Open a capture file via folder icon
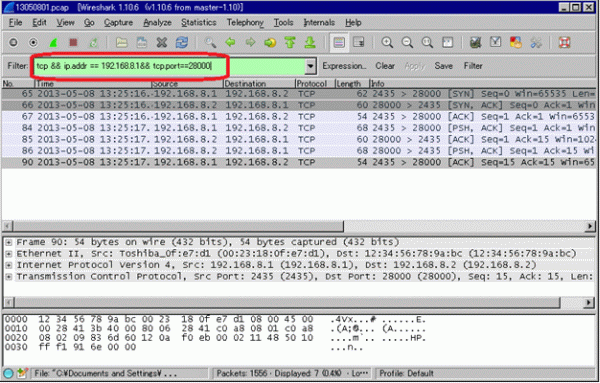 click(122, 42)
